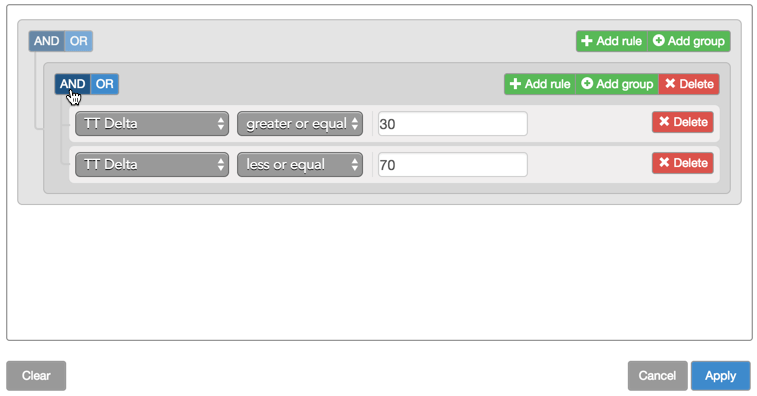Screen dimensions: 757x396
Task: Click the circled plus icon on the outer Add group button
Action: [x=659, y=41]
